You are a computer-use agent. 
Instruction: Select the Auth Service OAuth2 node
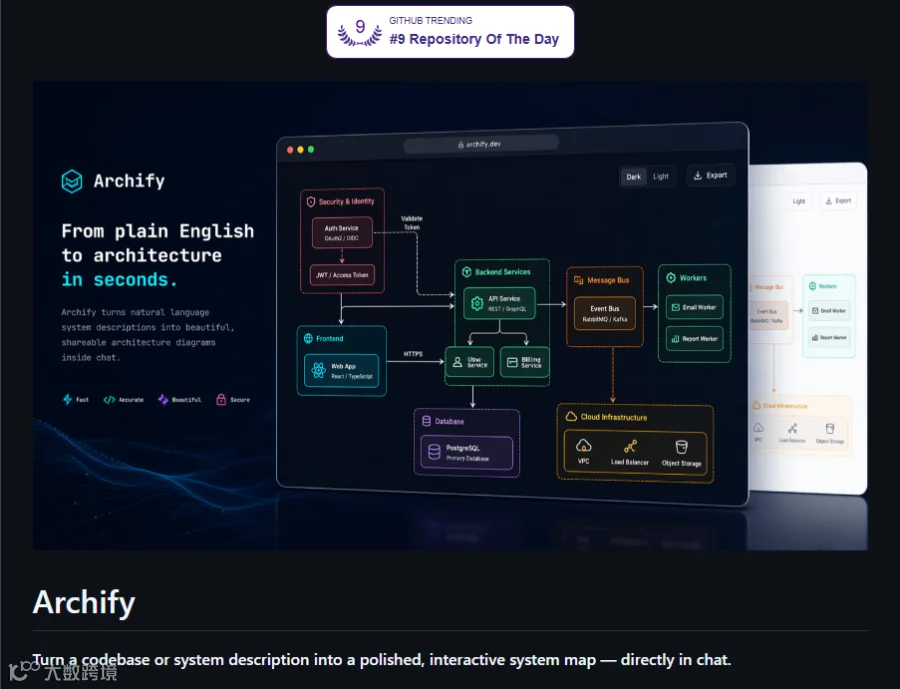342,233
